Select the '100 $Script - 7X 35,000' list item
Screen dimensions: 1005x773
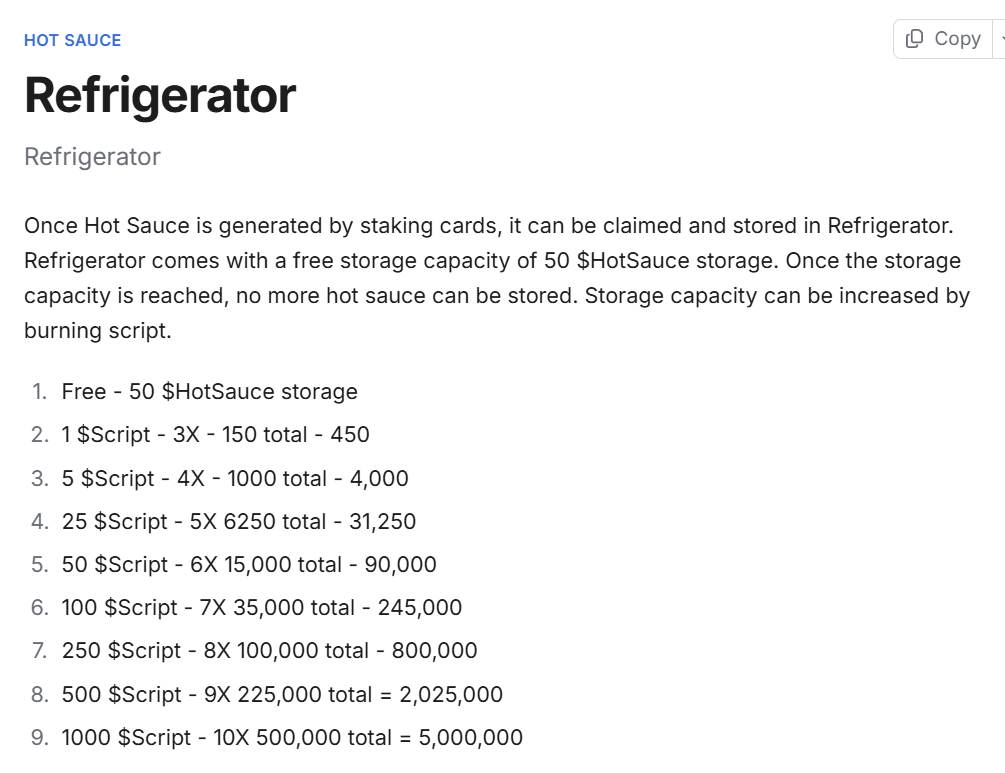[262, 607]
